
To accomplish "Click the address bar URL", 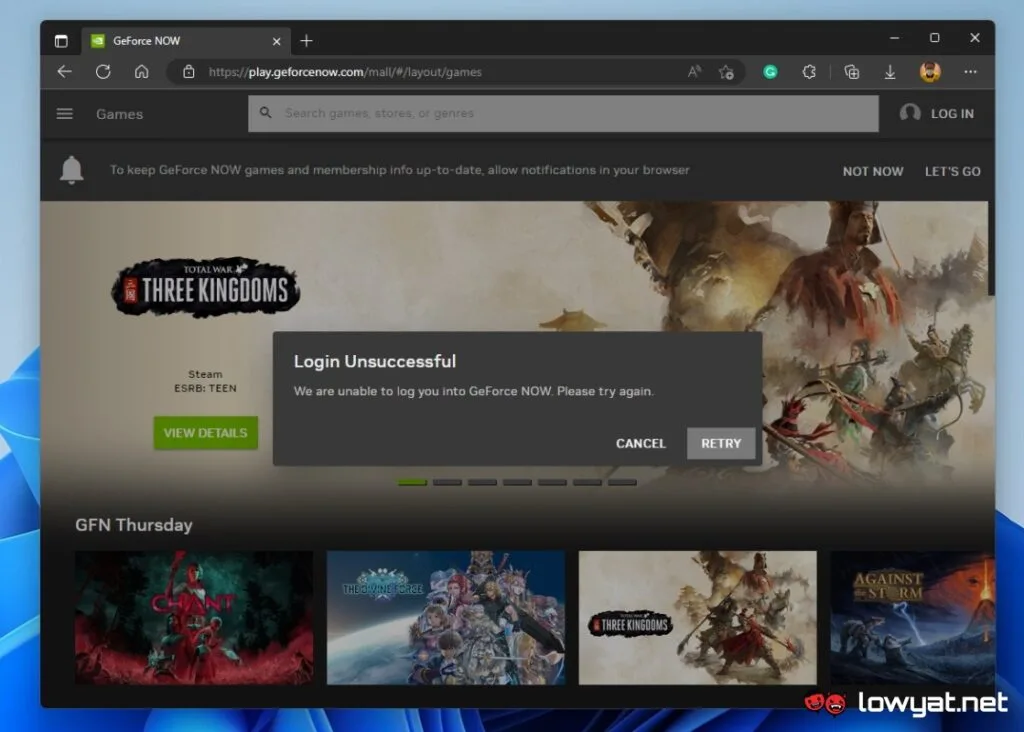I will [x=345, y=72].
